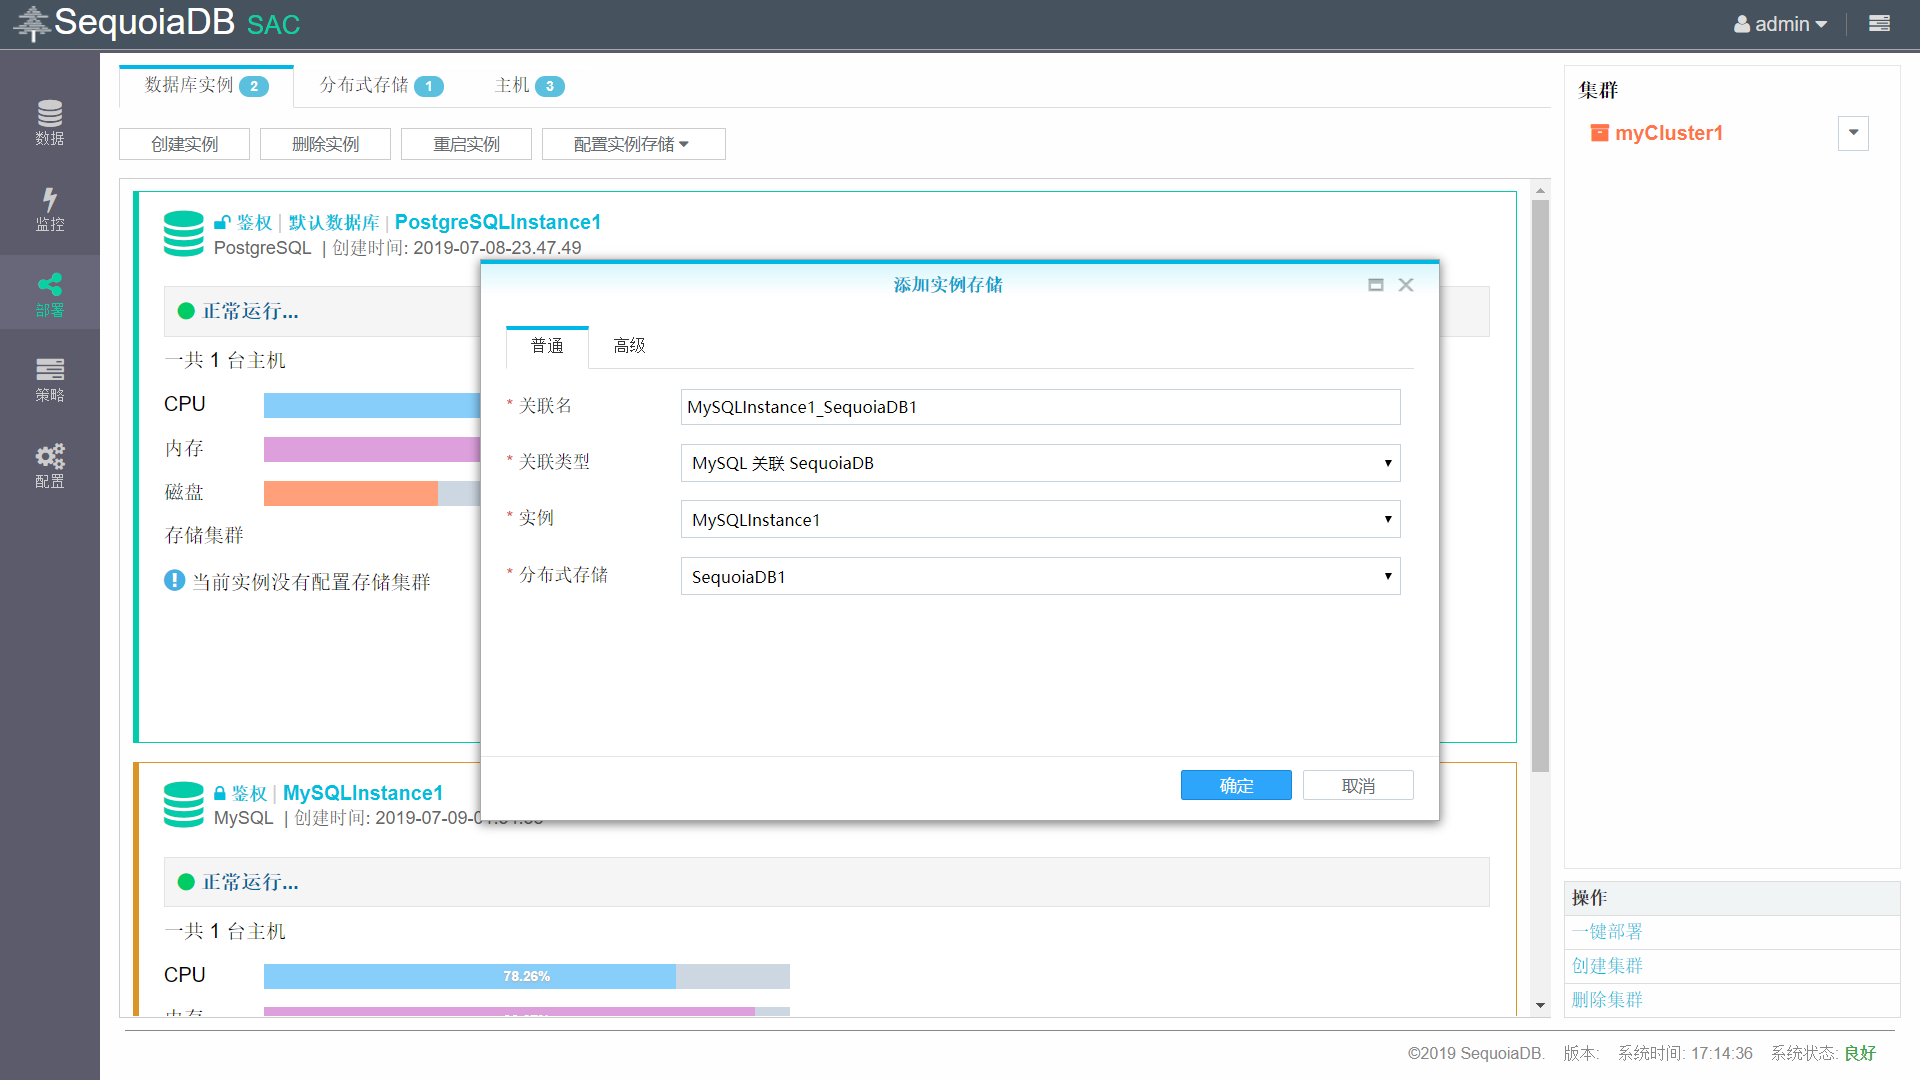
Task: Click the myCluster1 archive box icon
Action: pos(1600,133)
